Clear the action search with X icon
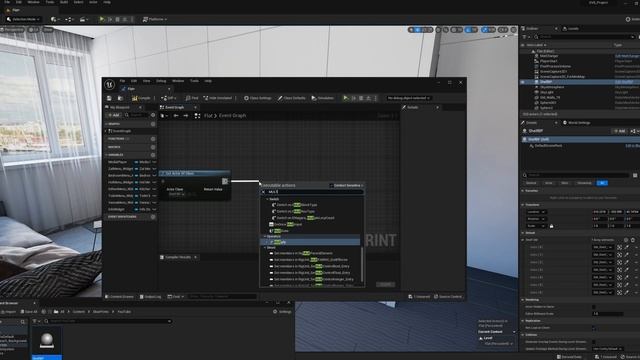 click(264, 192)
